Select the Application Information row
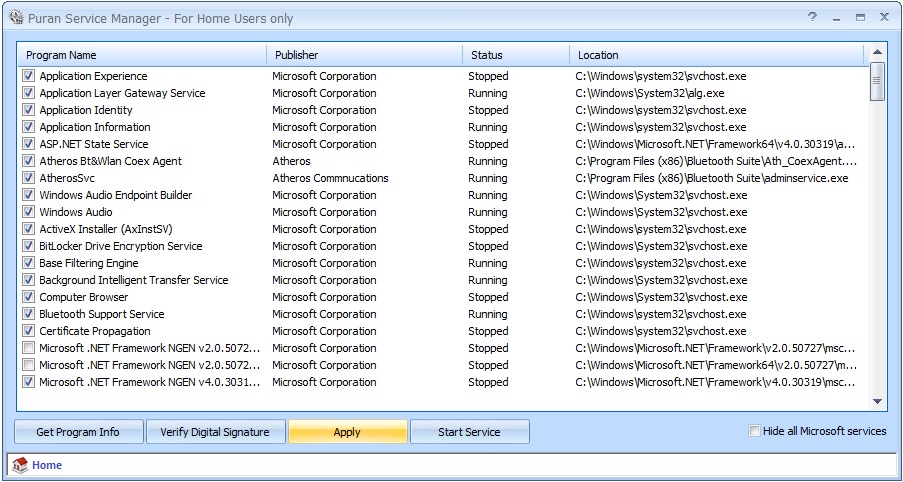903x482 pixels. [x=443, y=127]
